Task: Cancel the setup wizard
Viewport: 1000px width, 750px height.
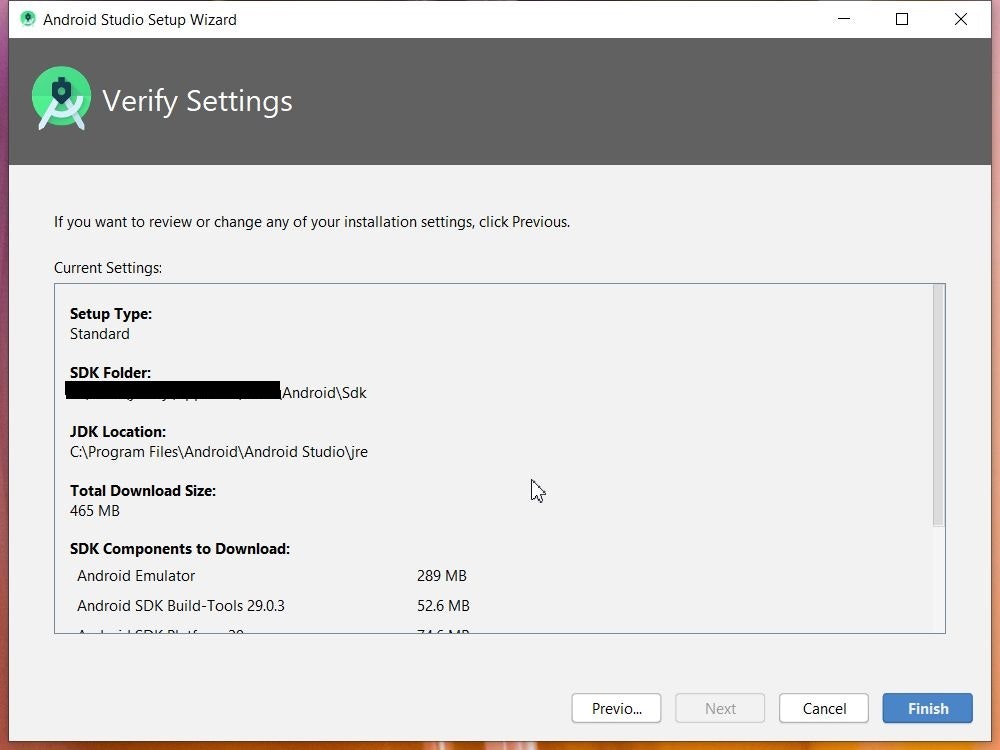Action: [823, 708]
